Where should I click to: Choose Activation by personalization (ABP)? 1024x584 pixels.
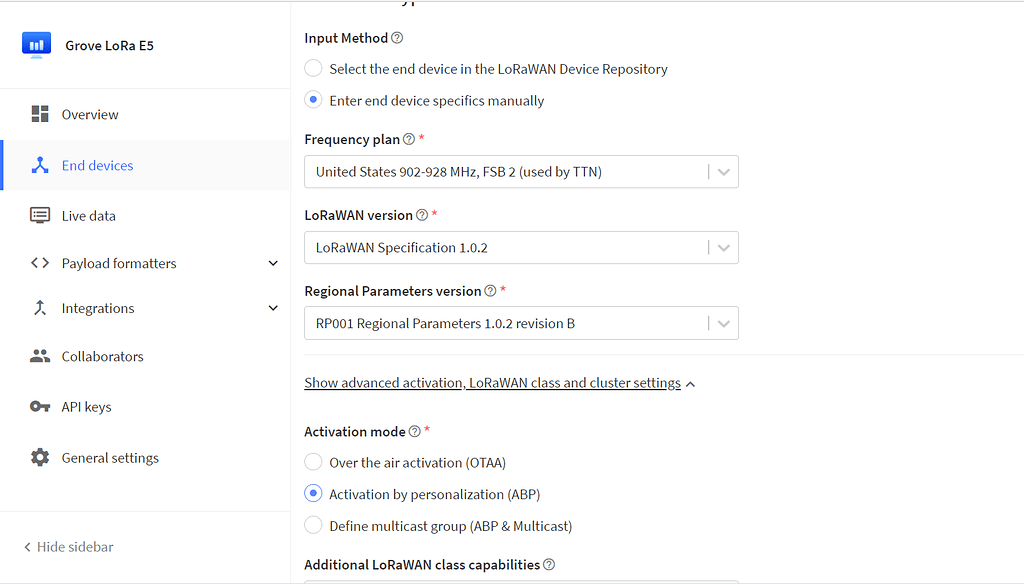311,493
